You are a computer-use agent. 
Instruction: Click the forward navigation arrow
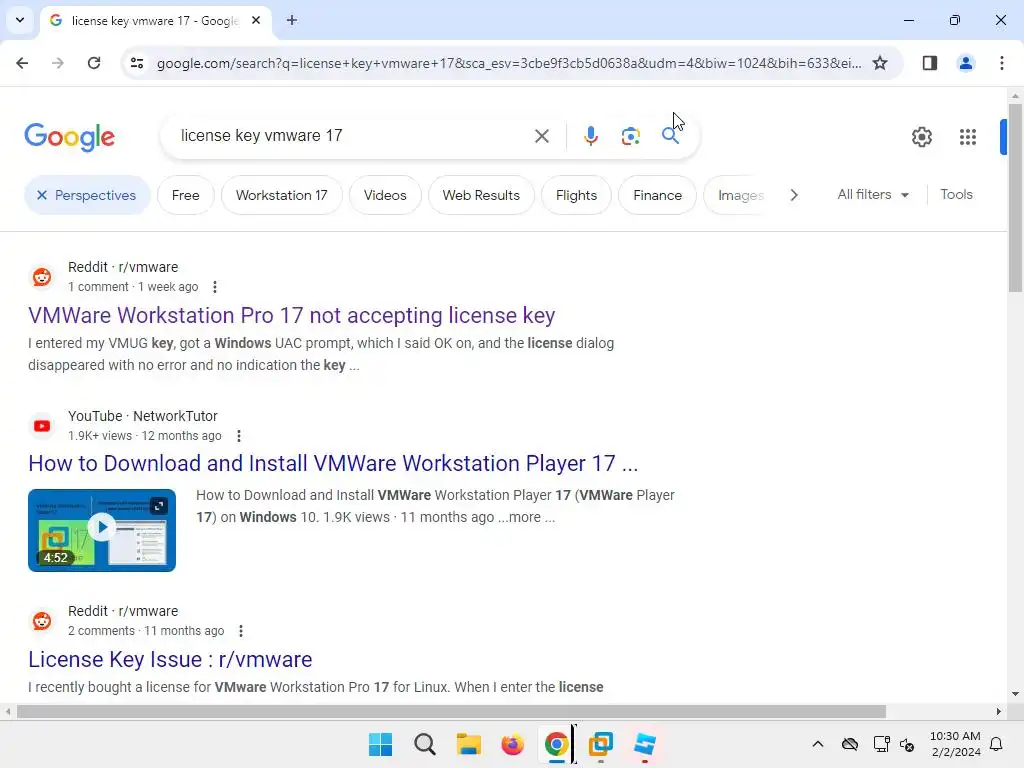click(57, 63)
